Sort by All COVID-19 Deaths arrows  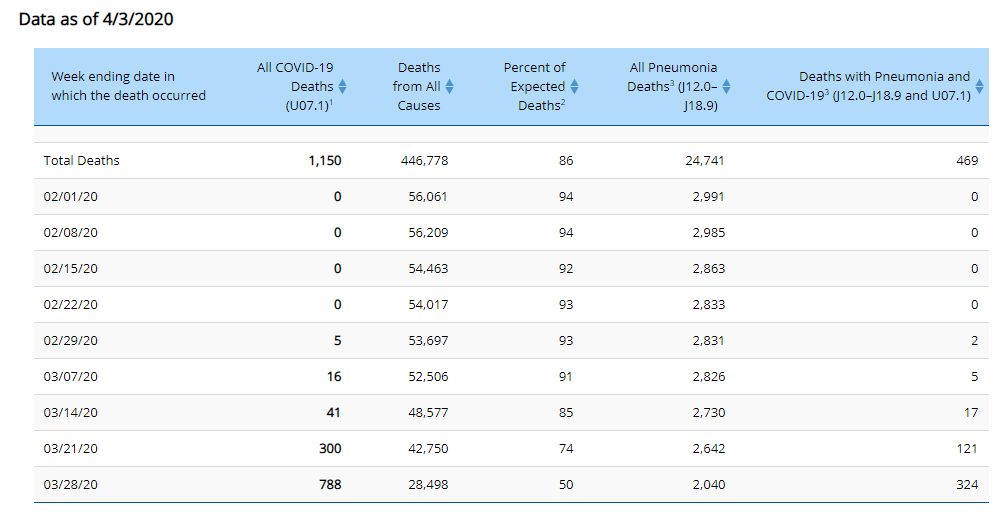click(342, 86)
